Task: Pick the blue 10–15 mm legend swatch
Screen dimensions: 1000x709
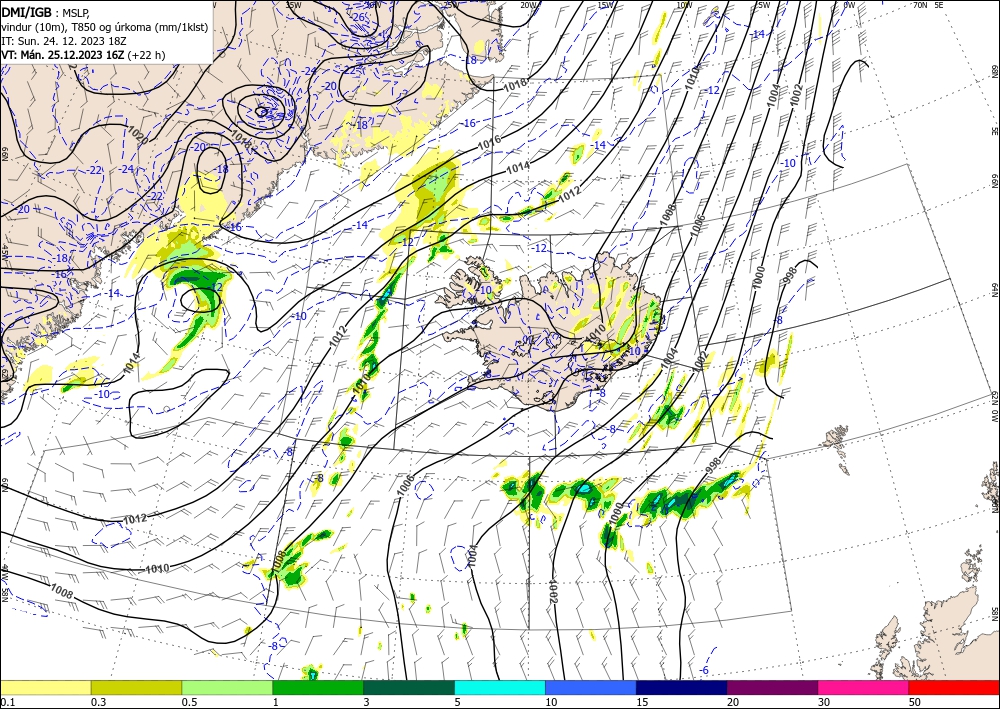Action: click(x=591, y=687)
